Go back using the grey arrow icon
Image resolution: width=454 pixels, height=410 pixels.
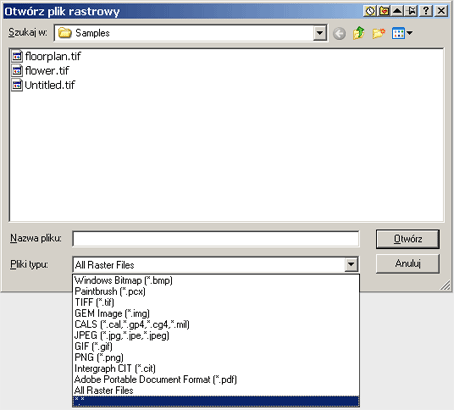coord(339,33)
